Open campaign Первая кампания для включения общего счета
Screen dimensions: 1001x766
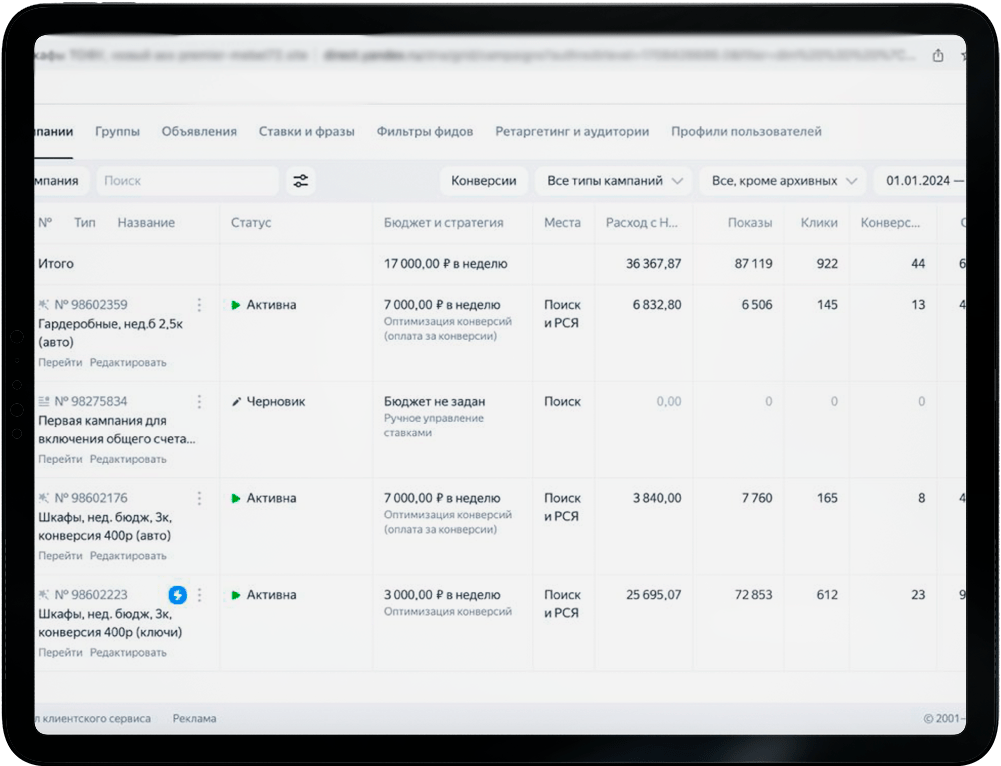pos(117,430)
